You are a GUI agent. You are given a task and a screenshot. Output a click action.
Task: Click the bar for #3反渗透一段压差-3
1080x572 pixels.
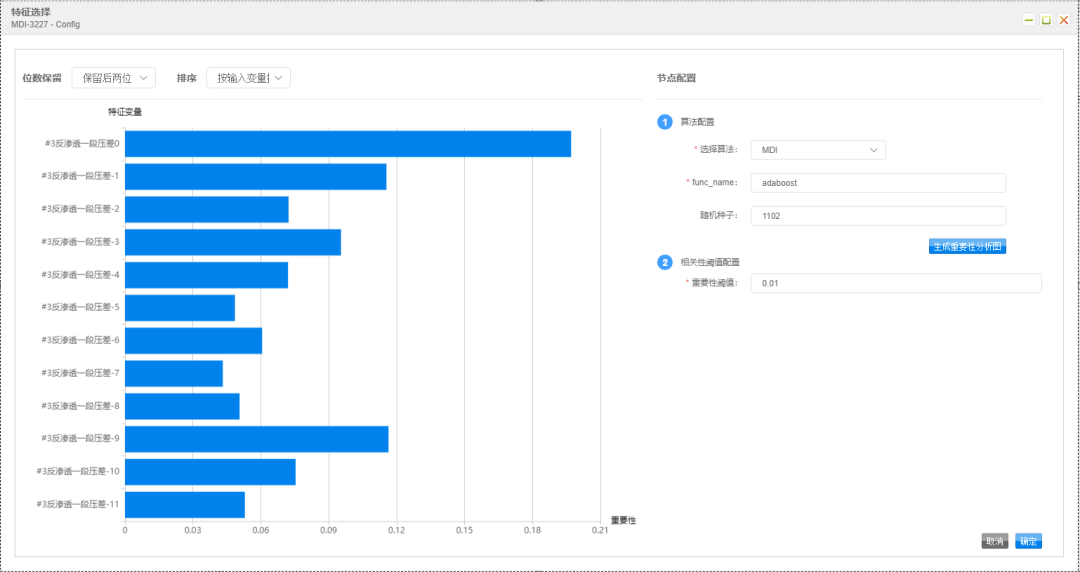[x=233, y=243]
